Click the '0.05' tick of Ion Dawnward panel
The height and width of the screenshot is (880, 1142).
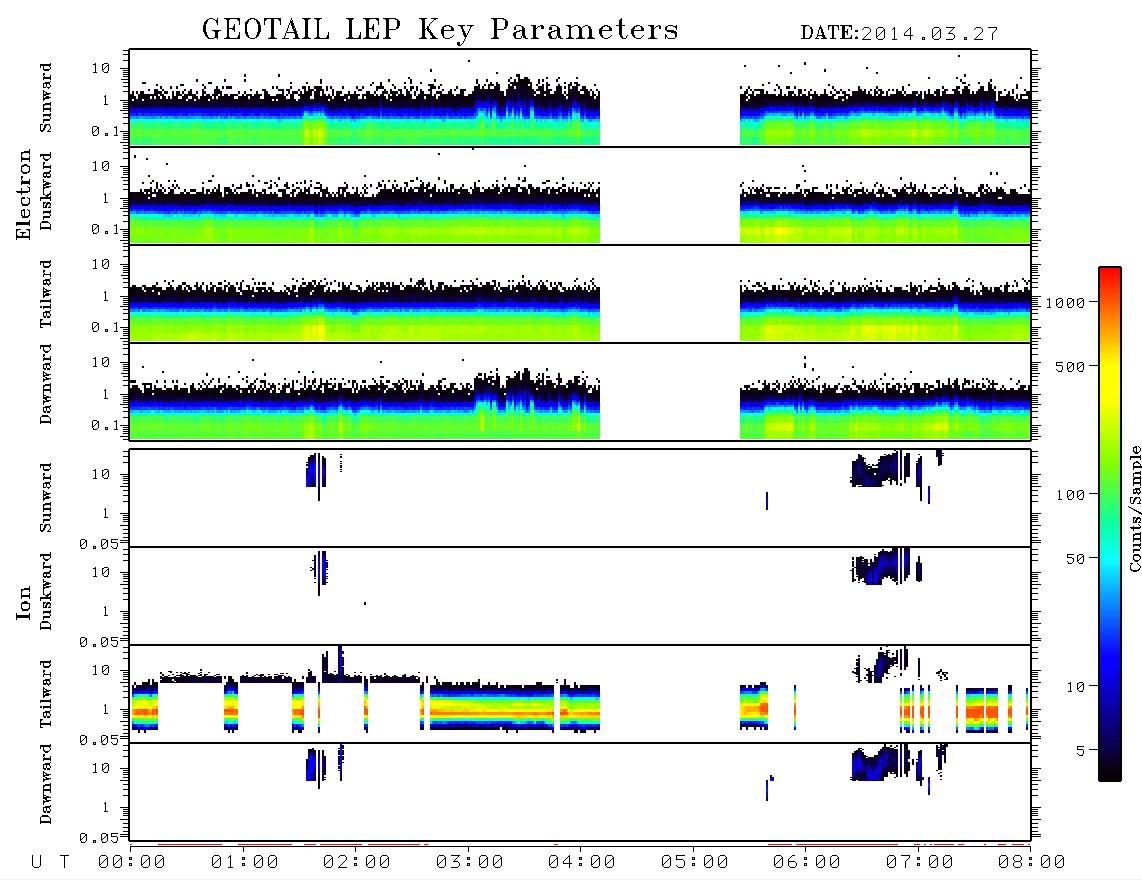pos(98,838)
